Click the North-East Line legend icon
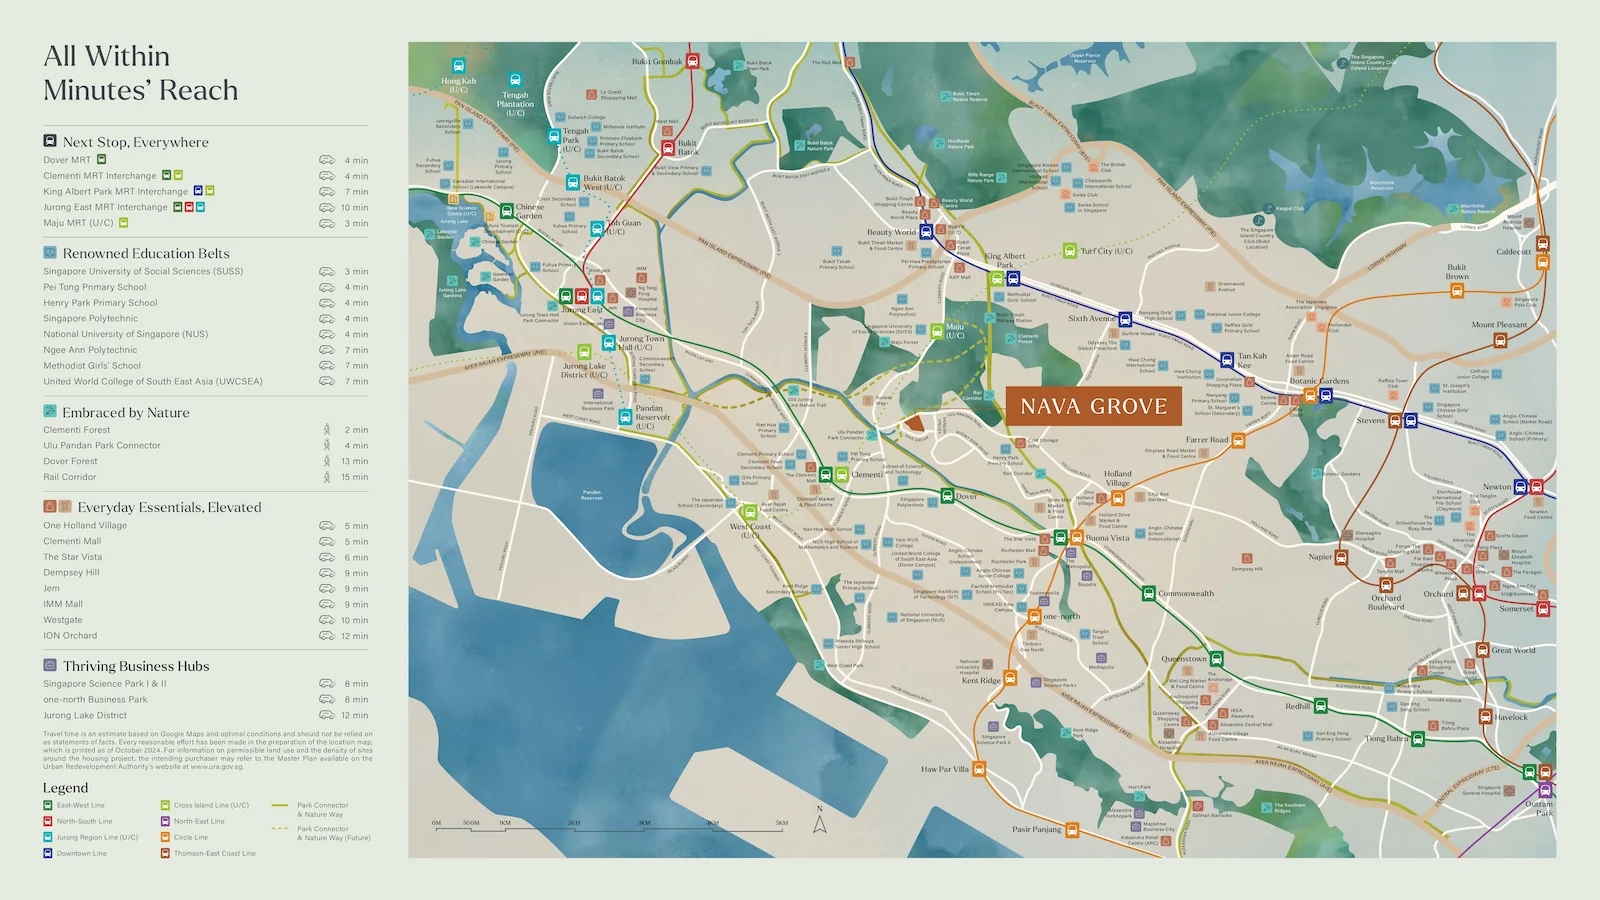This screenshot has height=900, width=1600. click(x=165, y=821)
